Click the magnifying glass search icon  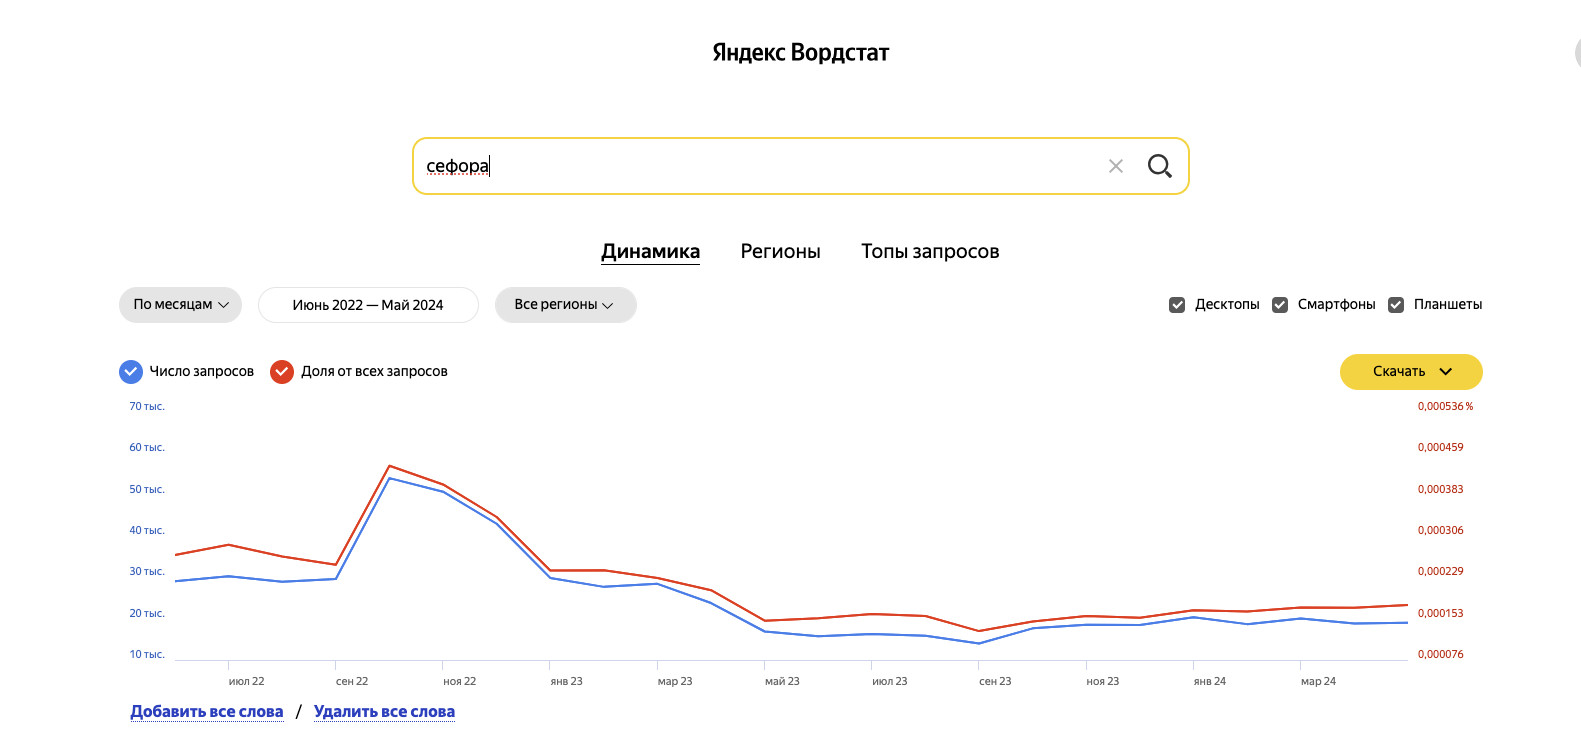(1159, 166)
